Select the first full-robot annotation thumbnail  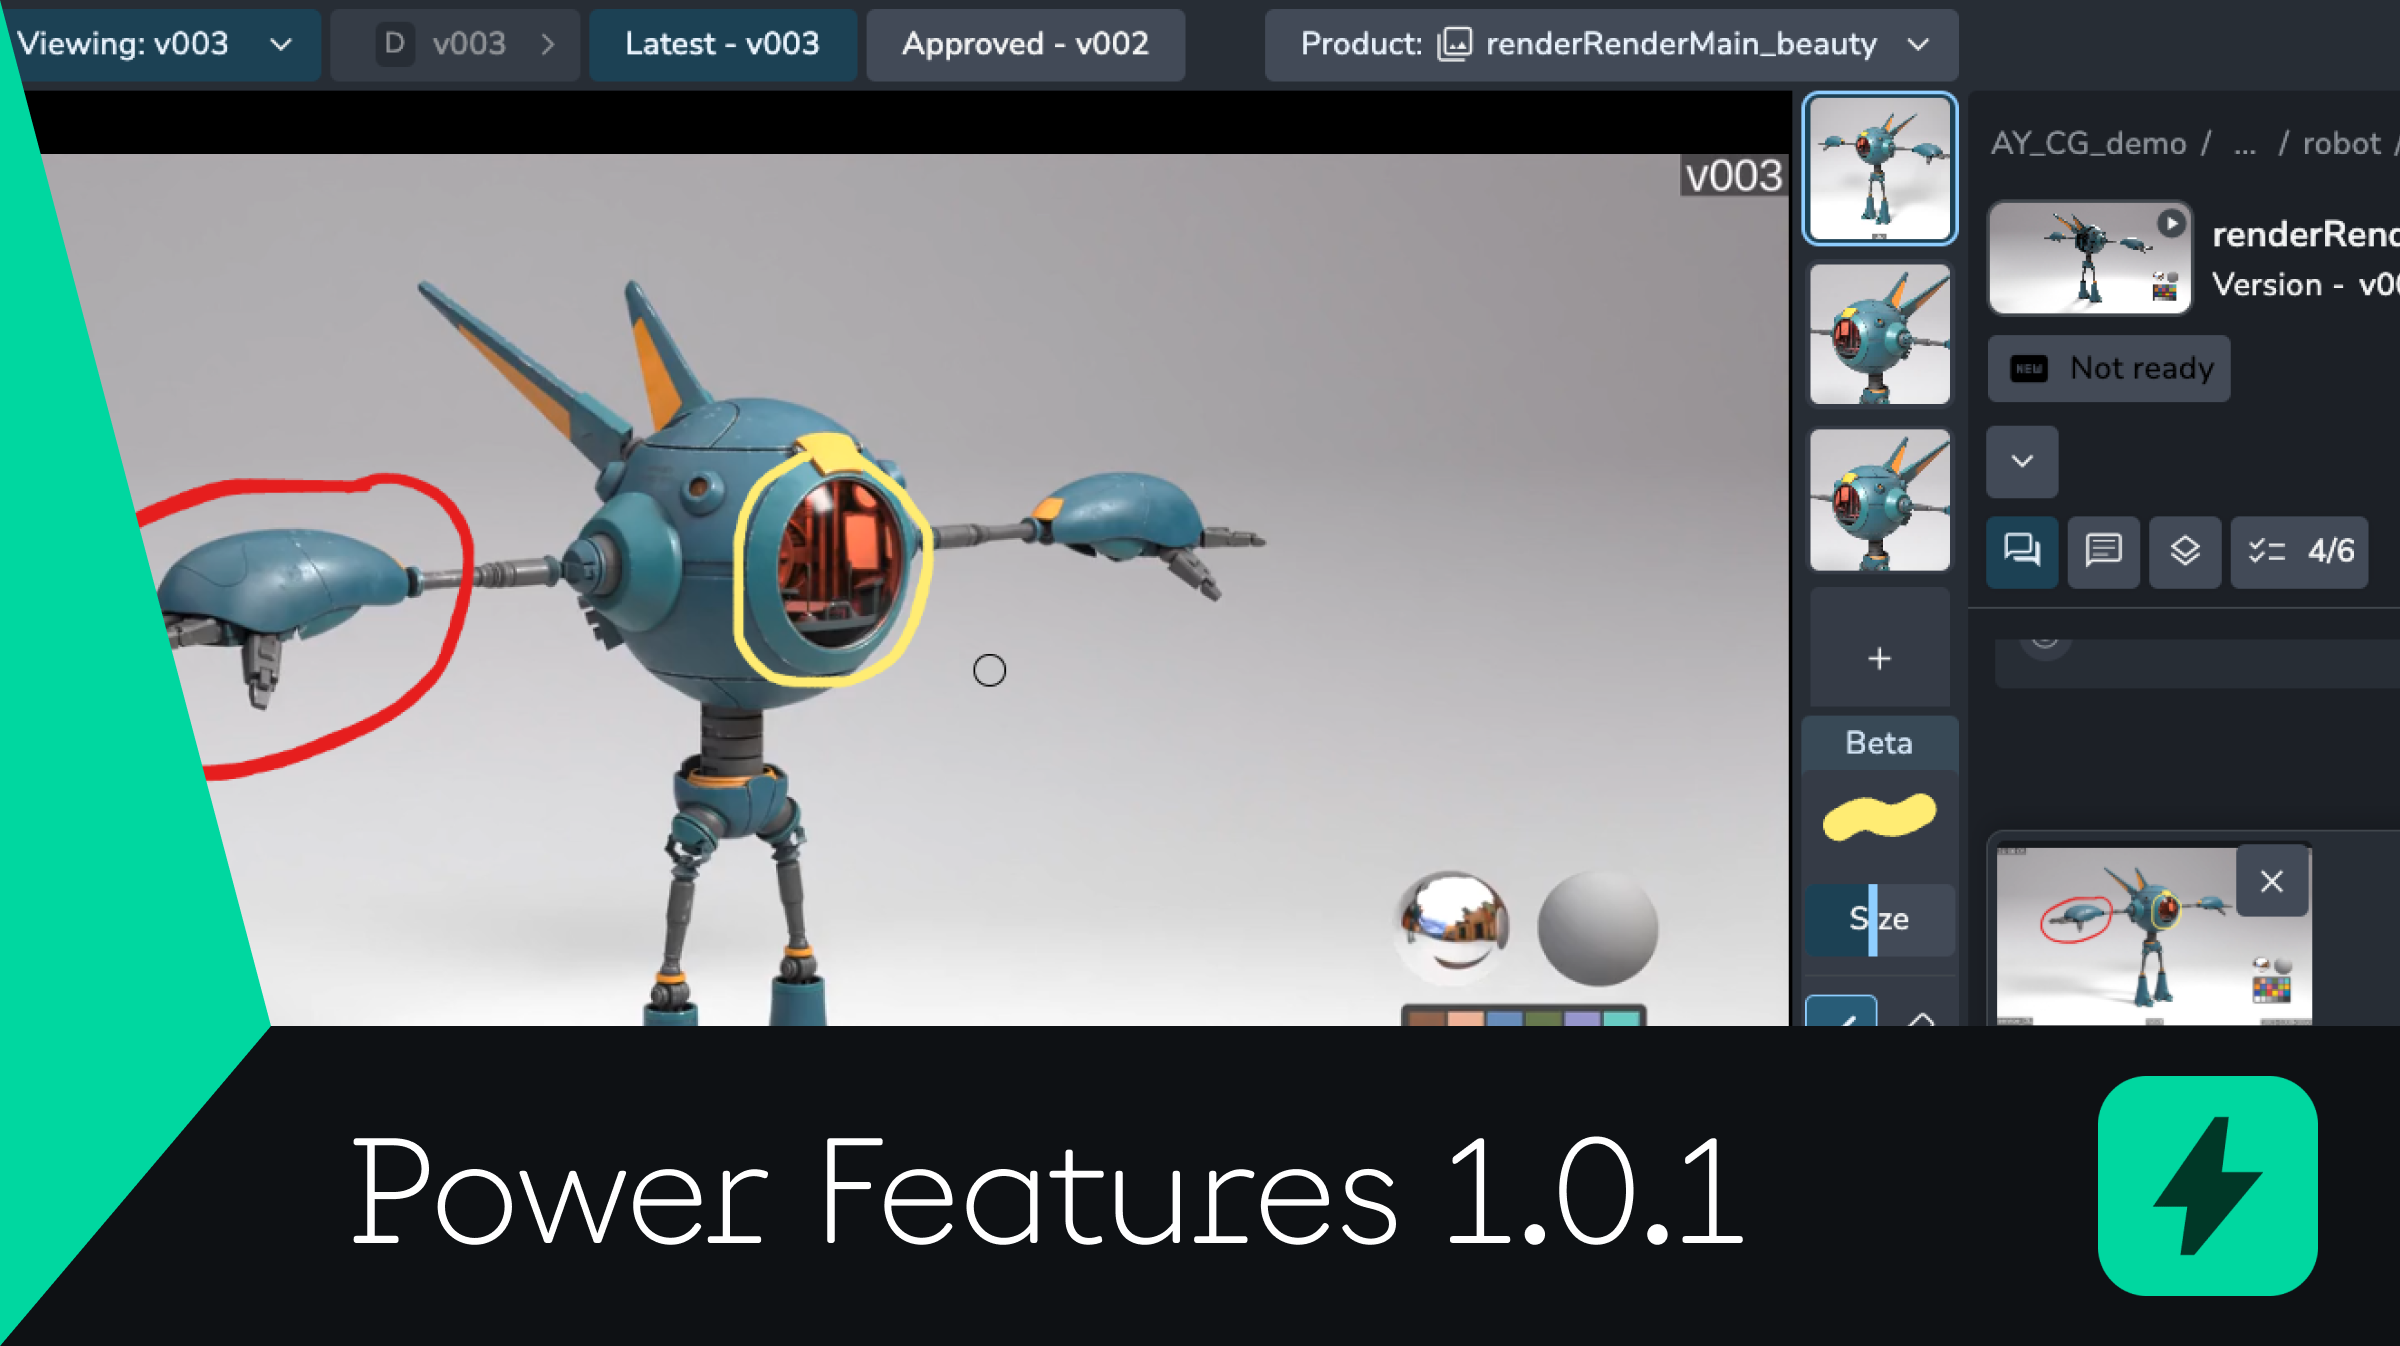pos(1879,168)
